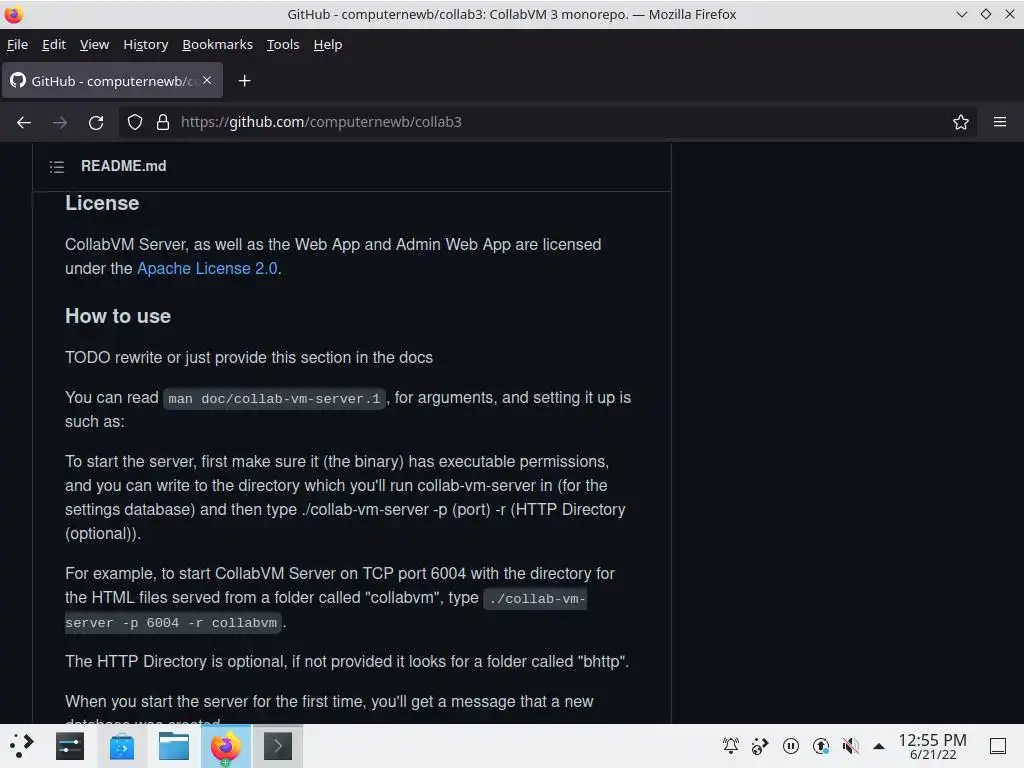
Task: Click the 'man doc/collab-vm-server.1' code snippet
Action: [274, 398]
